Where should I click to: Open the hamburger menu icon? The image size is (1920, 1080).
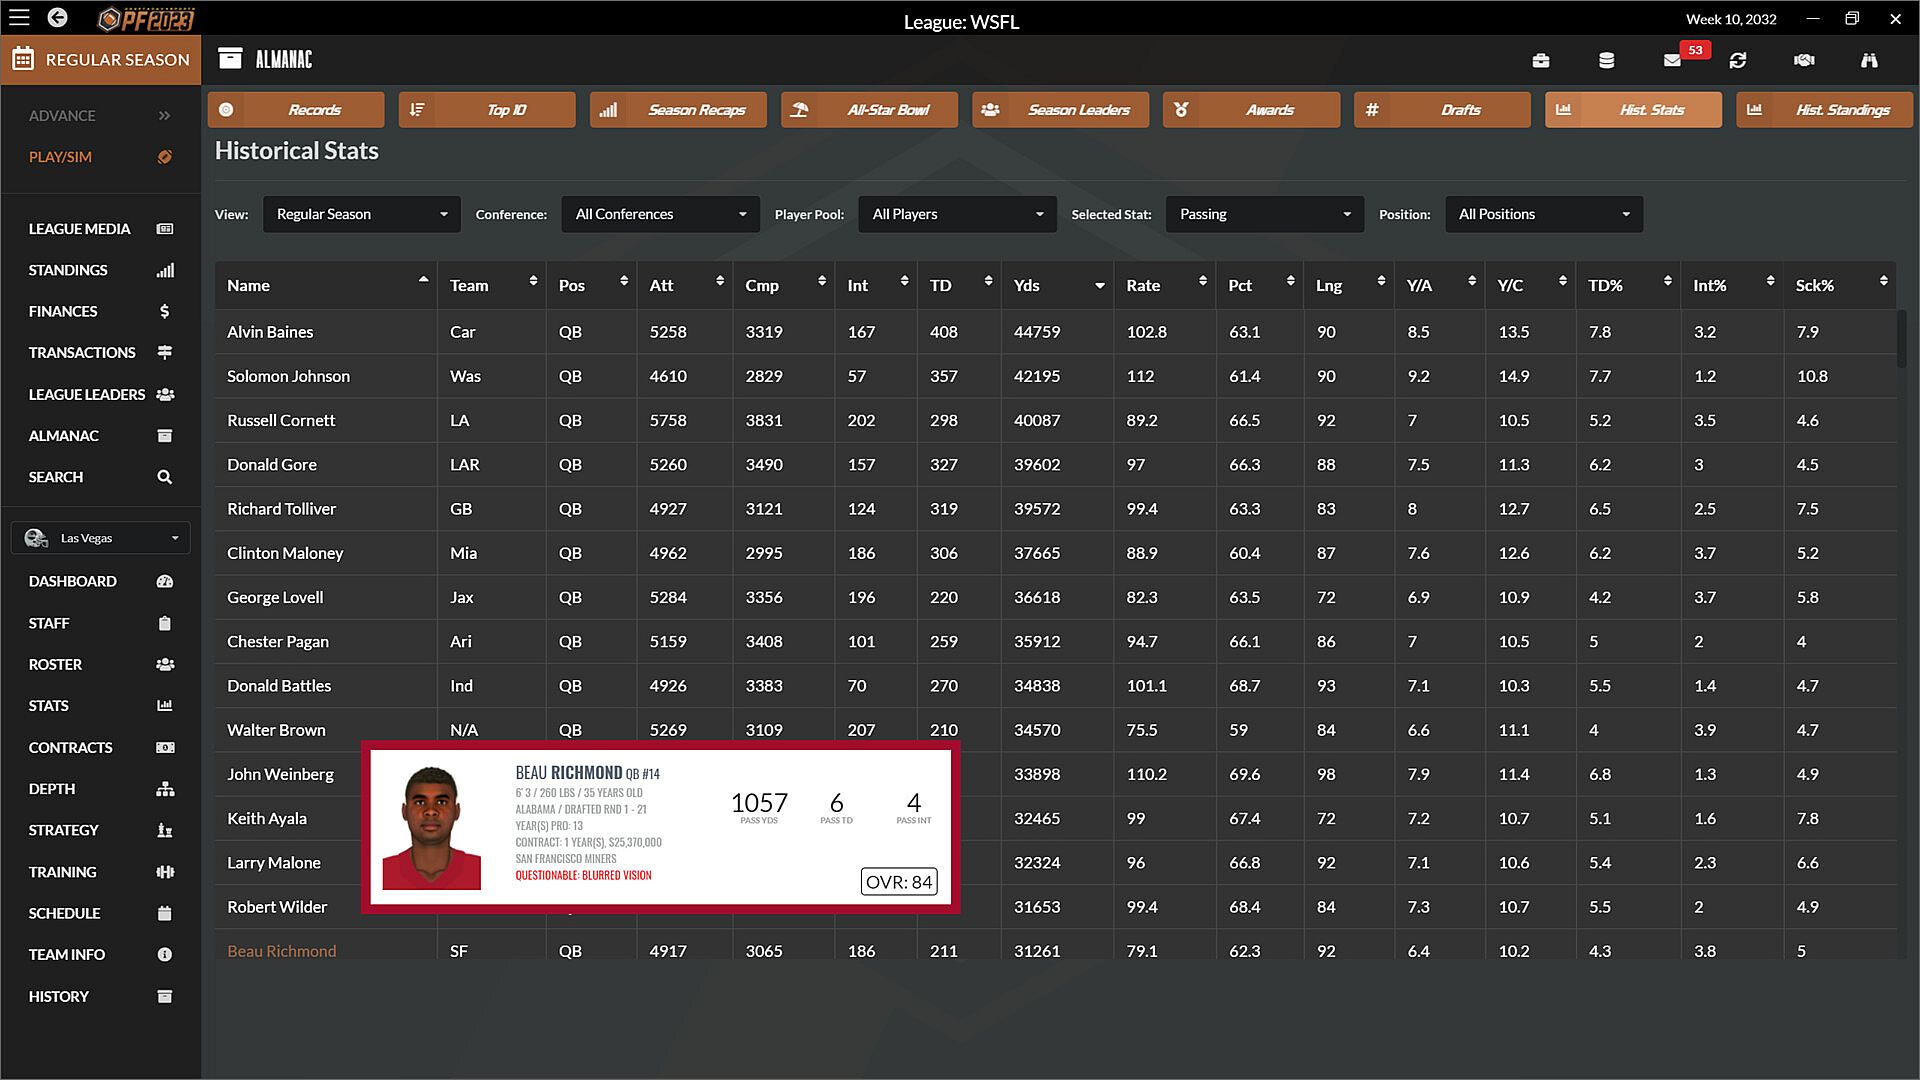point(19,18)
